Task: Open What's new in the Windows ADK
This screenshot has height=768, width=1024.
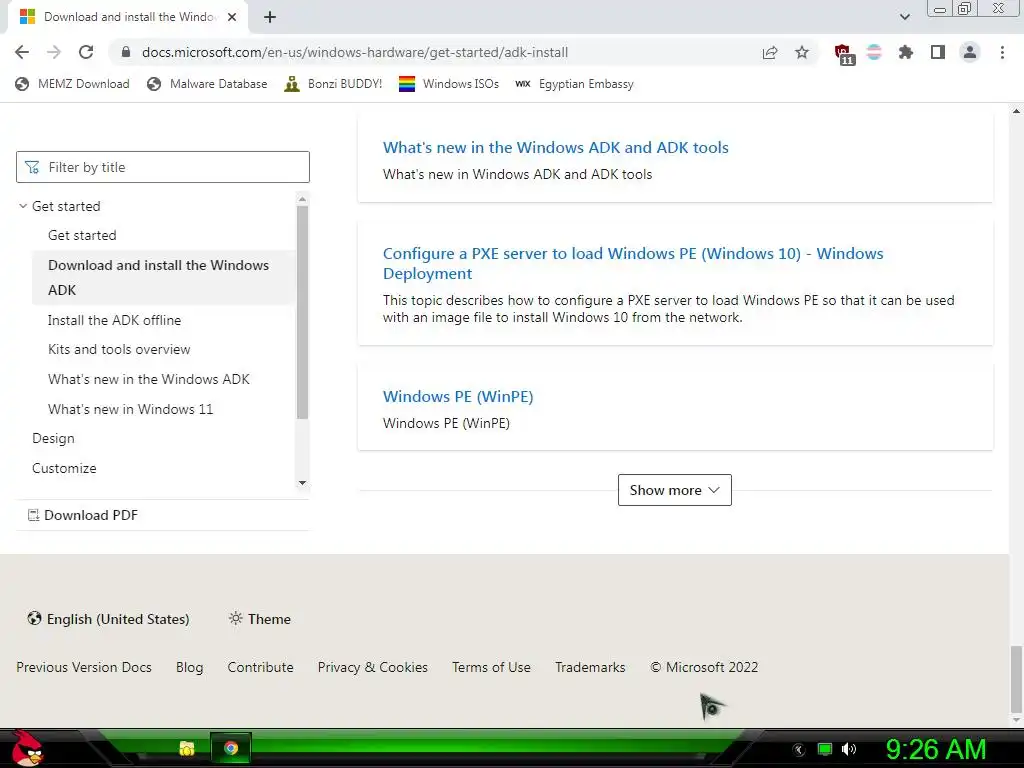Action: pos(149,379)
